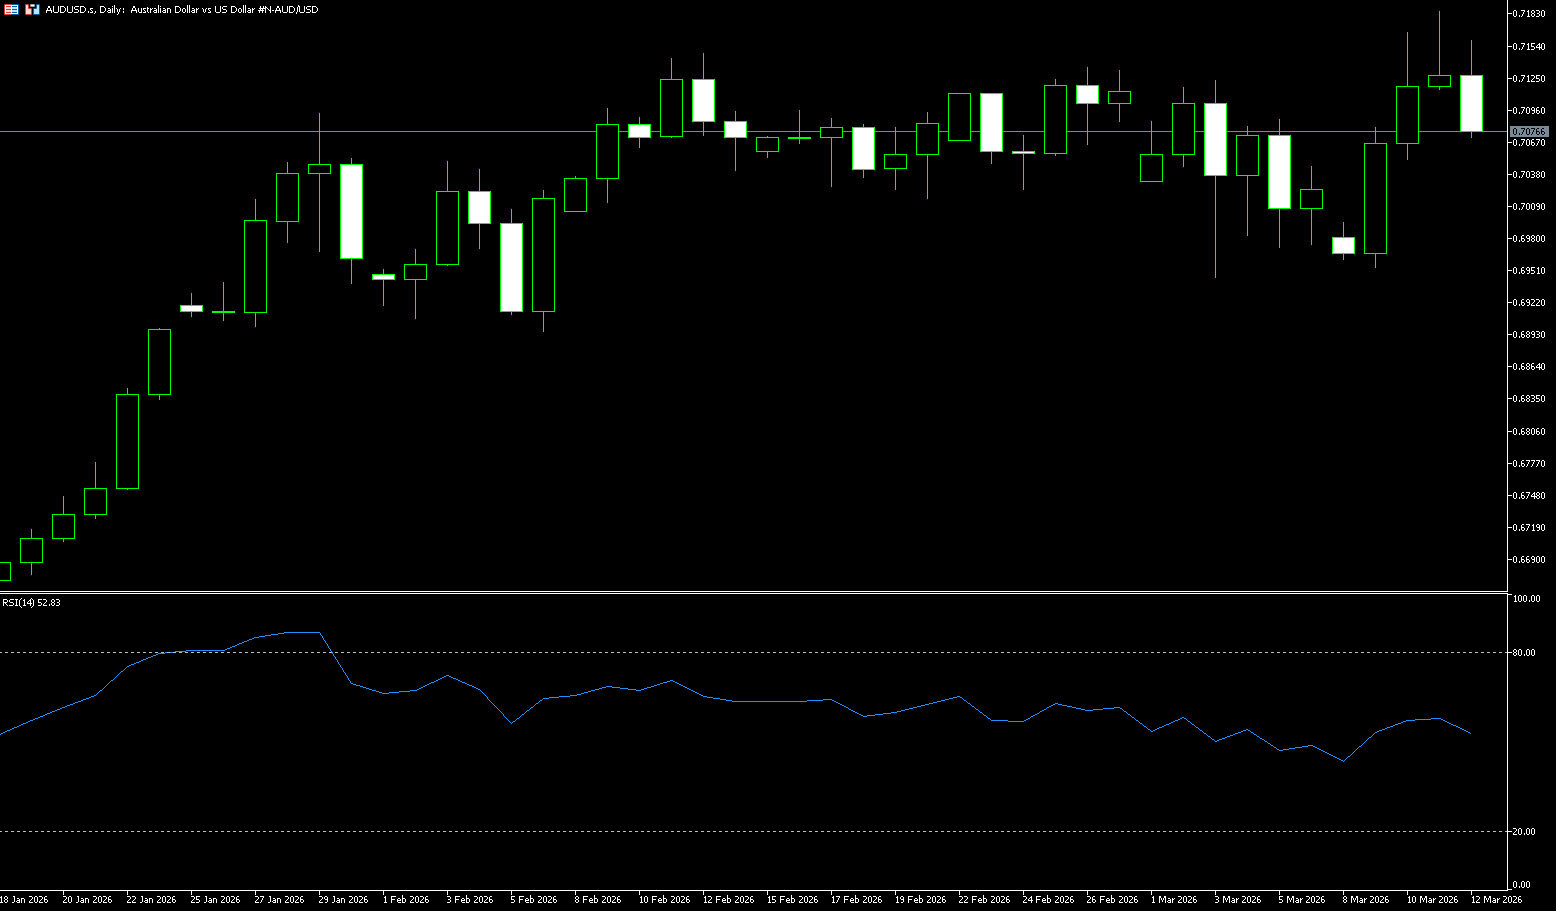Image resolution: width=1556 pixels, height=911 pixels.
Task: Click the RSI 80.00 scale value
Action: 1526,653
